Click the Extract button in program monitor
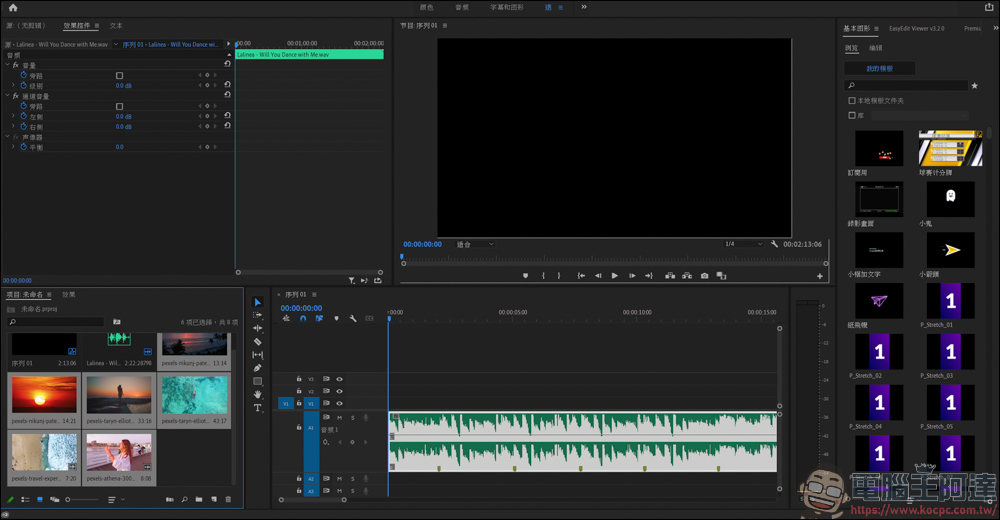Image resolution: width=1000 pixels, height=520 pixels. 687,276
